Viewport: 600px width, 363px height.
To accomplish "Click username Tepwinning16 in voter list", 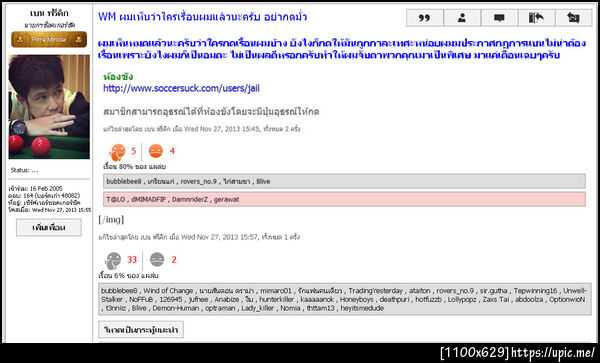I will click(535, 291).
